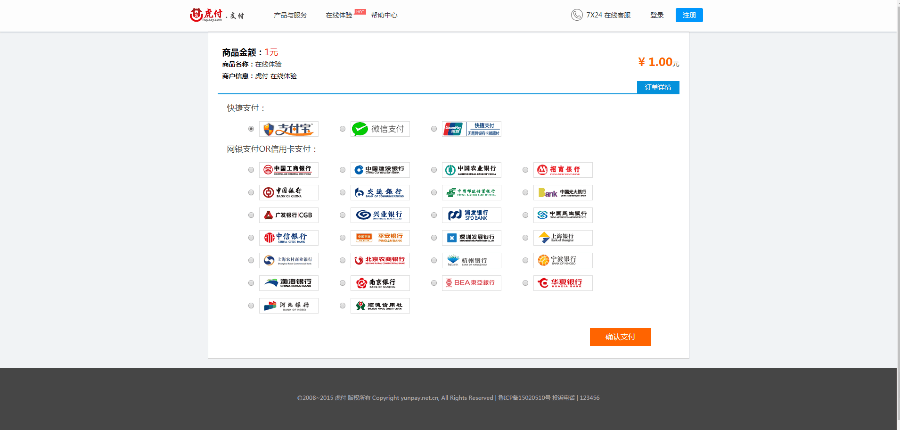The image size is (900, 430).
Task: Click the 虎付 logo in header
Action: click(x=217, y=15)
